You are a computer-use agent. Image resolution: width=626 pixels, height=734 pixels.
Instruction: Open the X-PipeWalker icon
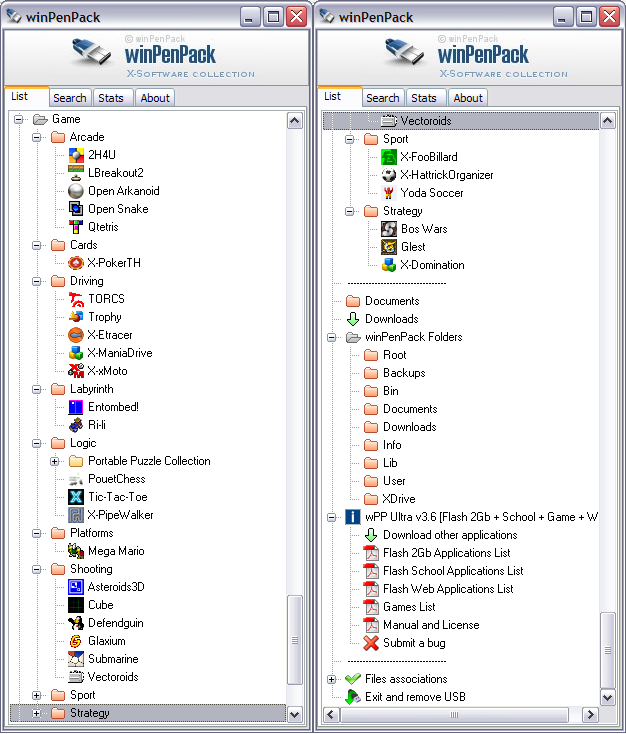pyautogui.click(x=76, y=515)
